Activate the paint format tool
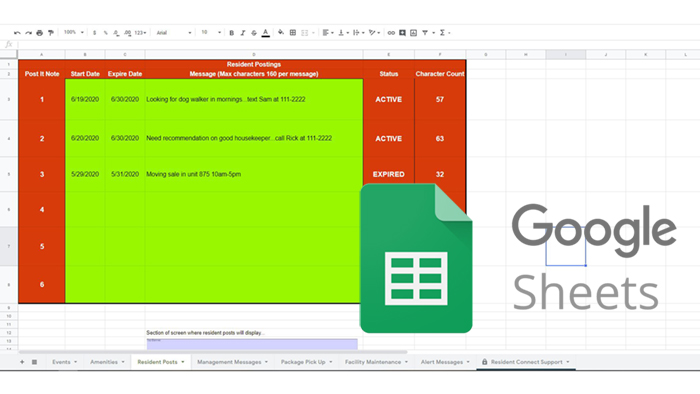This screenshot has width=700, height=394. (51, 33)
